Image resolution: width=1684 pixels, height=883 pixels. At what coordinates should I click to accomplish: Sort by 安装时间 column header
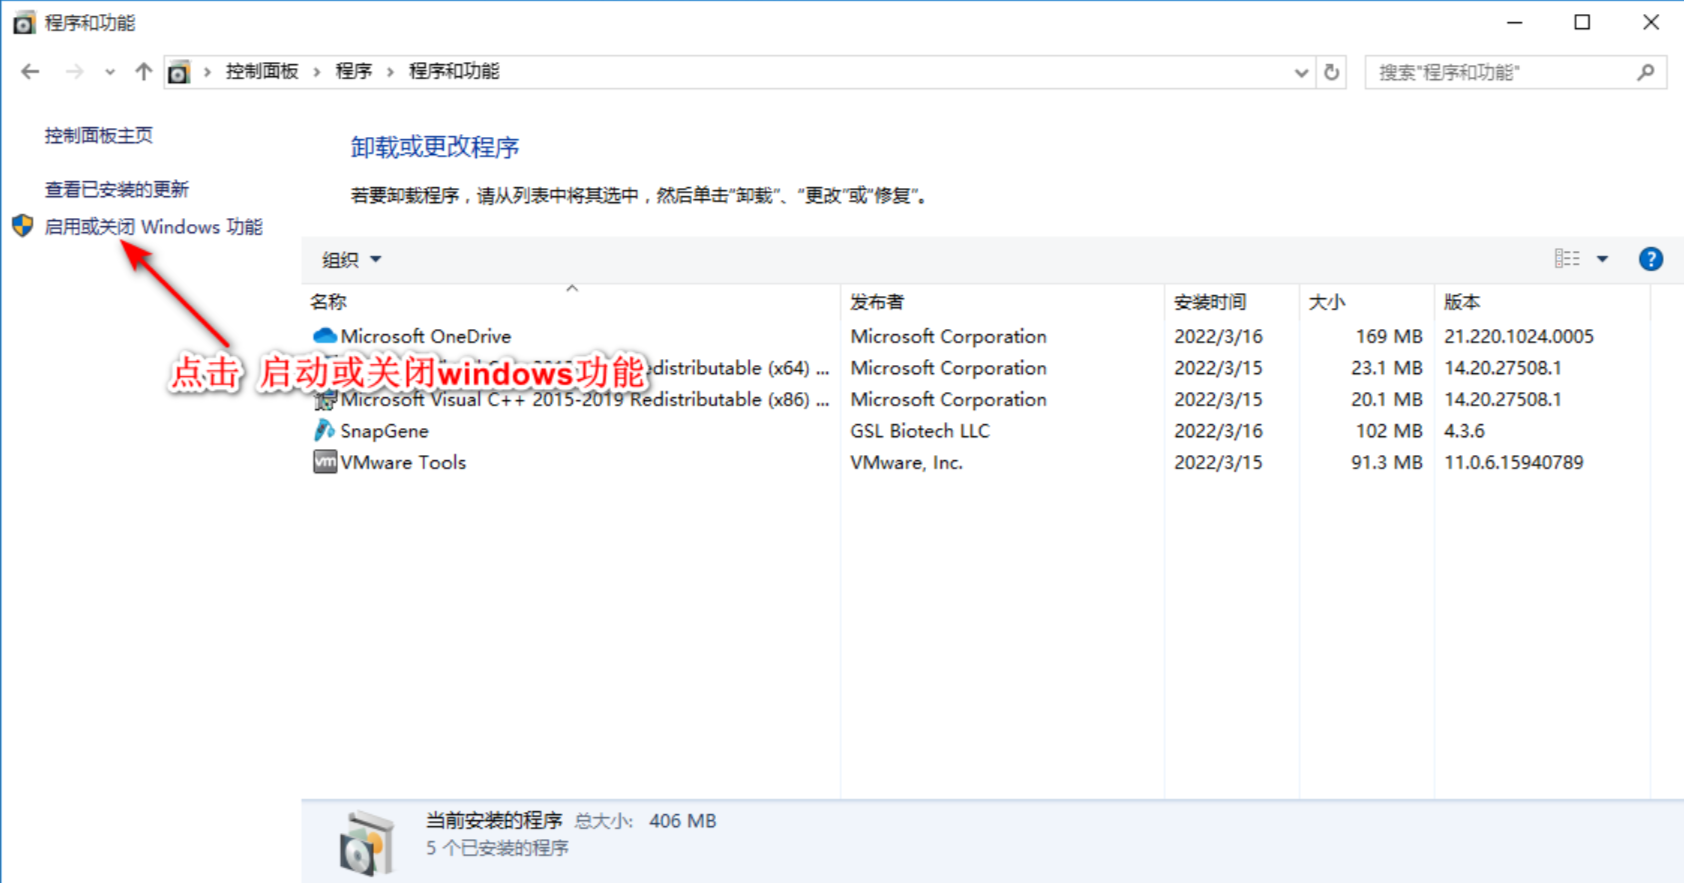(x=1232, y=302)
